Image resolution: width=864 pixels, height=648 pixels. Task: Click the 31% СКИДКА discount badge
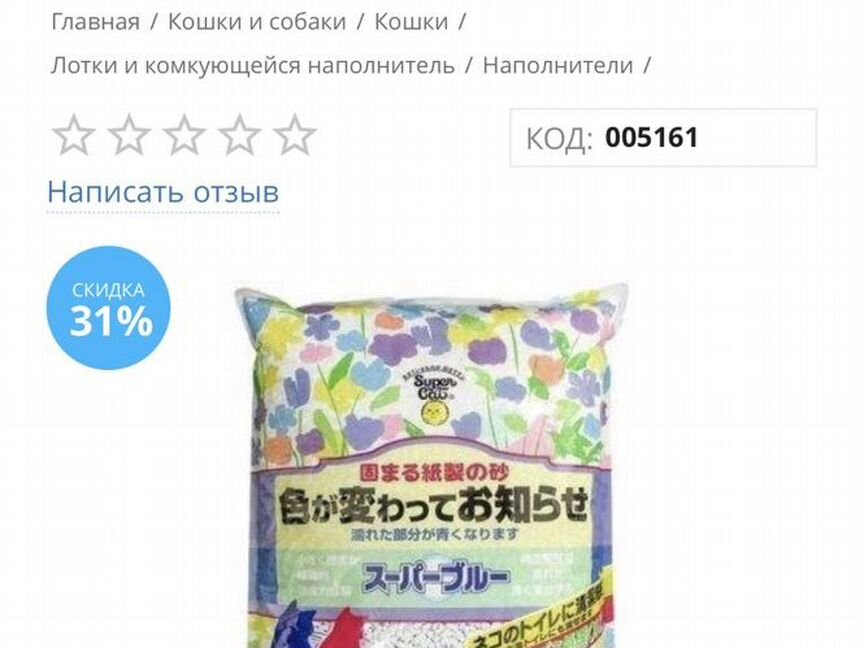[109, 308]
